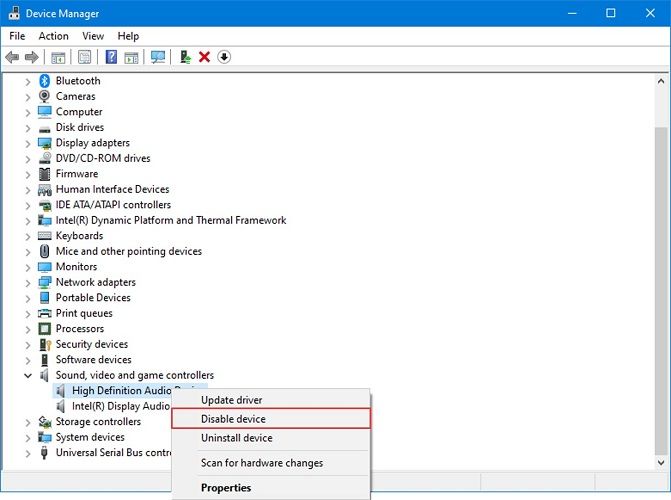Open Properties from the context menu
The width and height of the screenshot is (671, 500).
tap(271, 488)
